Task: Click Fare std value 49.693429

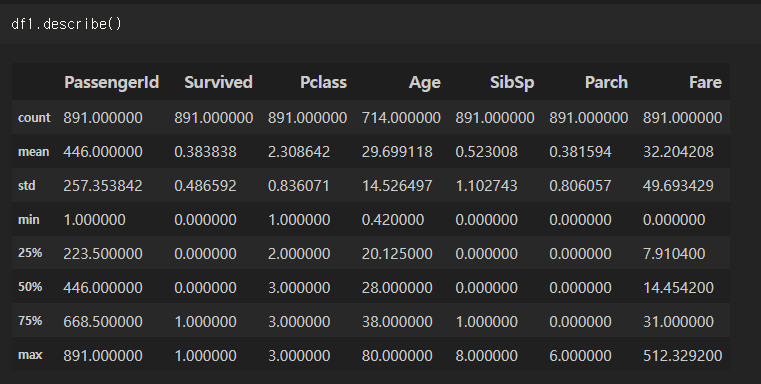Action: point(678,185)
